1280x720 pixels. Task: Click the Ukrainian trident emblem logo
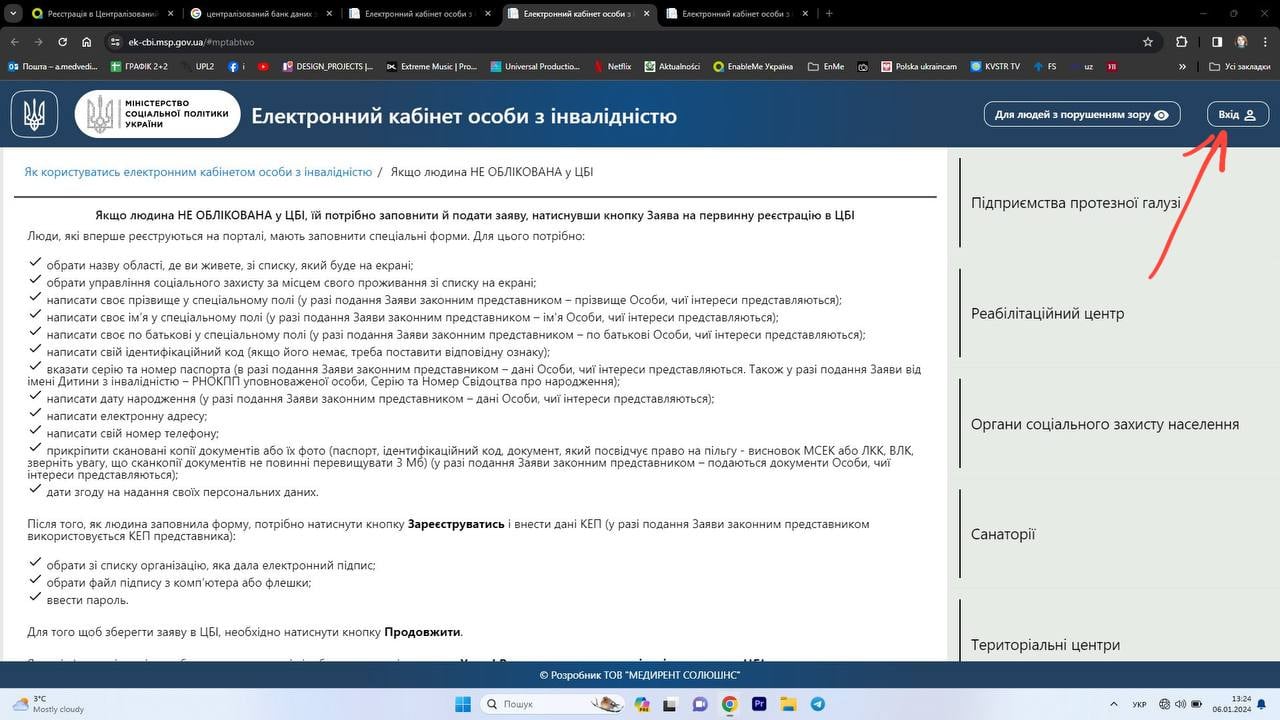coord(34,114)
